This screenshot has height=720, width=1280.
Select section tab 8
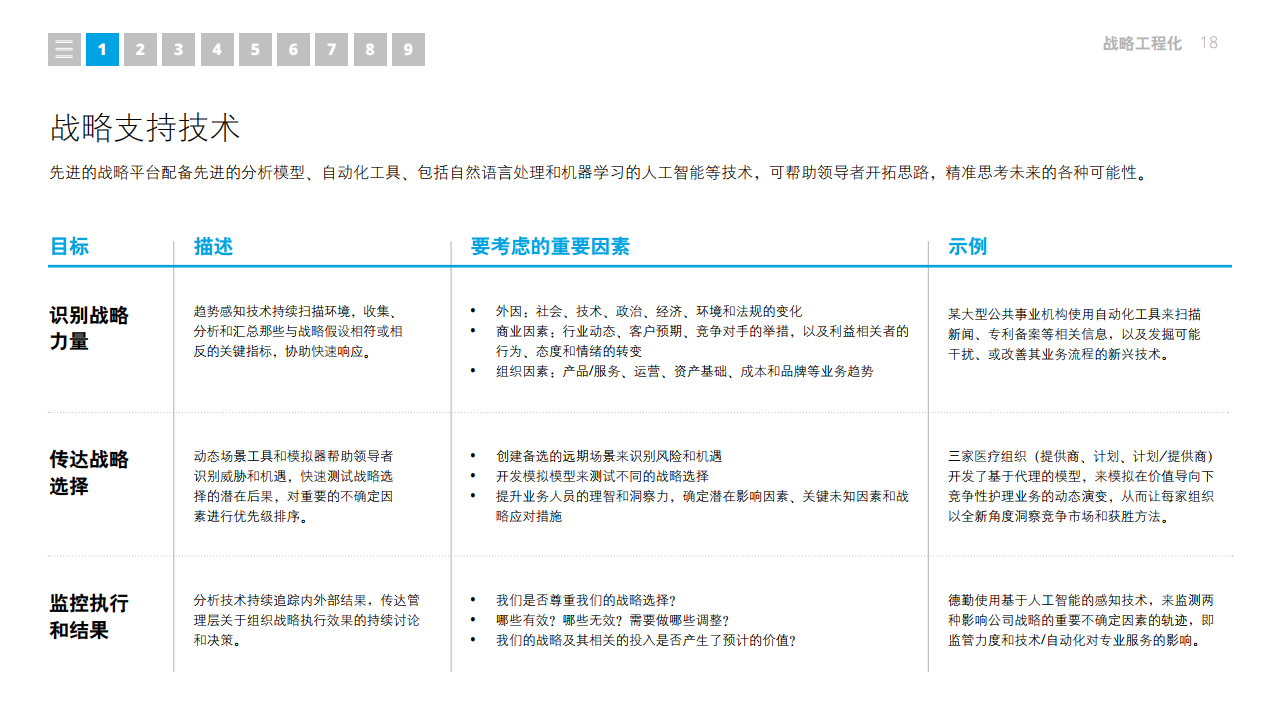tap(370, 49)
